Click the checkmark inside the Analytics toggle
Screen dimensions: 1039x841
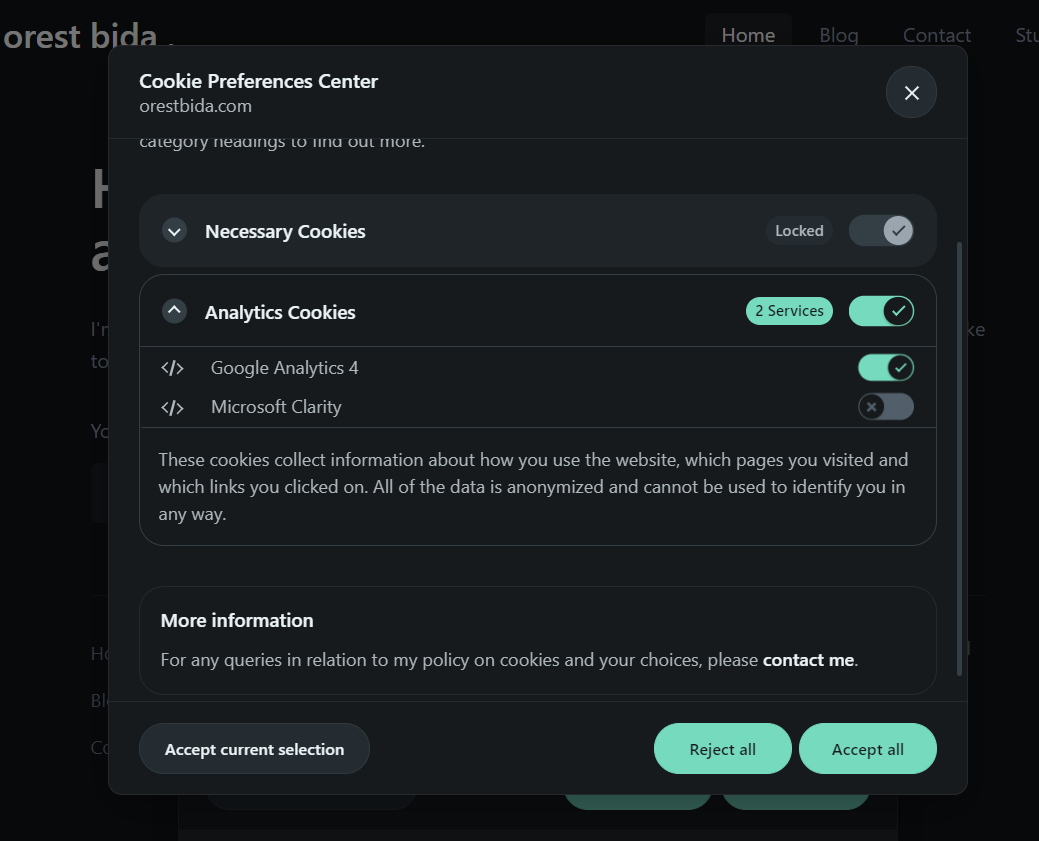(x=897, y=311)
